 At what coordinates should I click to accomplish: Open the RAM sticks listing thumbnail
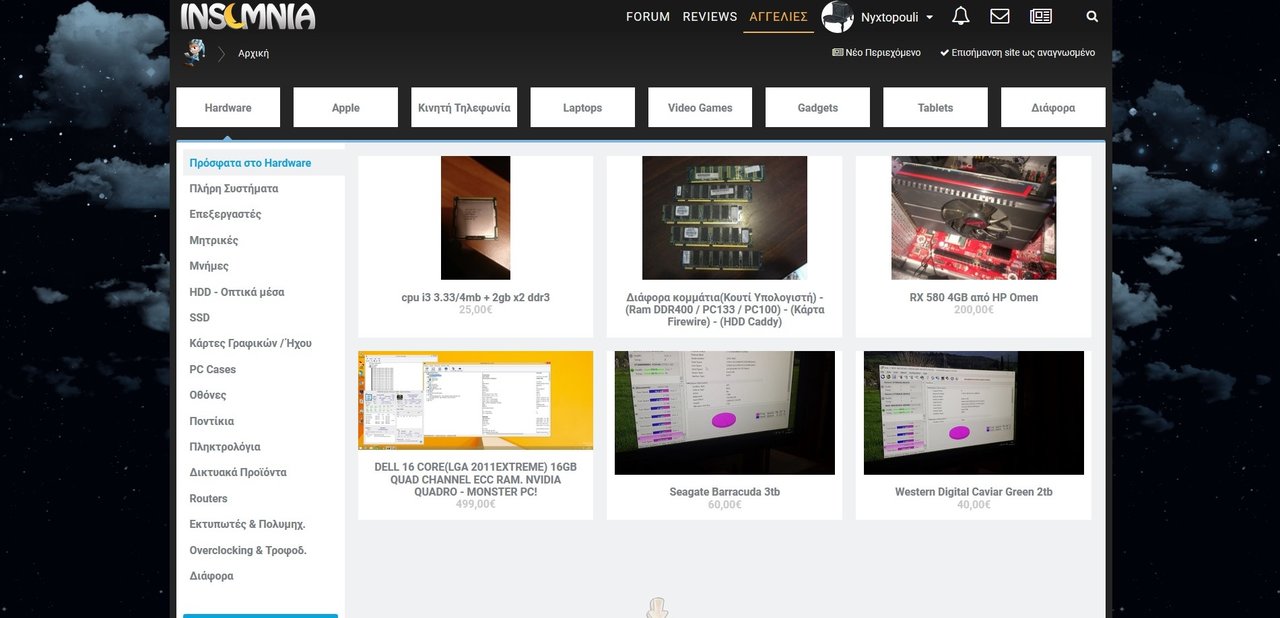[724, 218]
